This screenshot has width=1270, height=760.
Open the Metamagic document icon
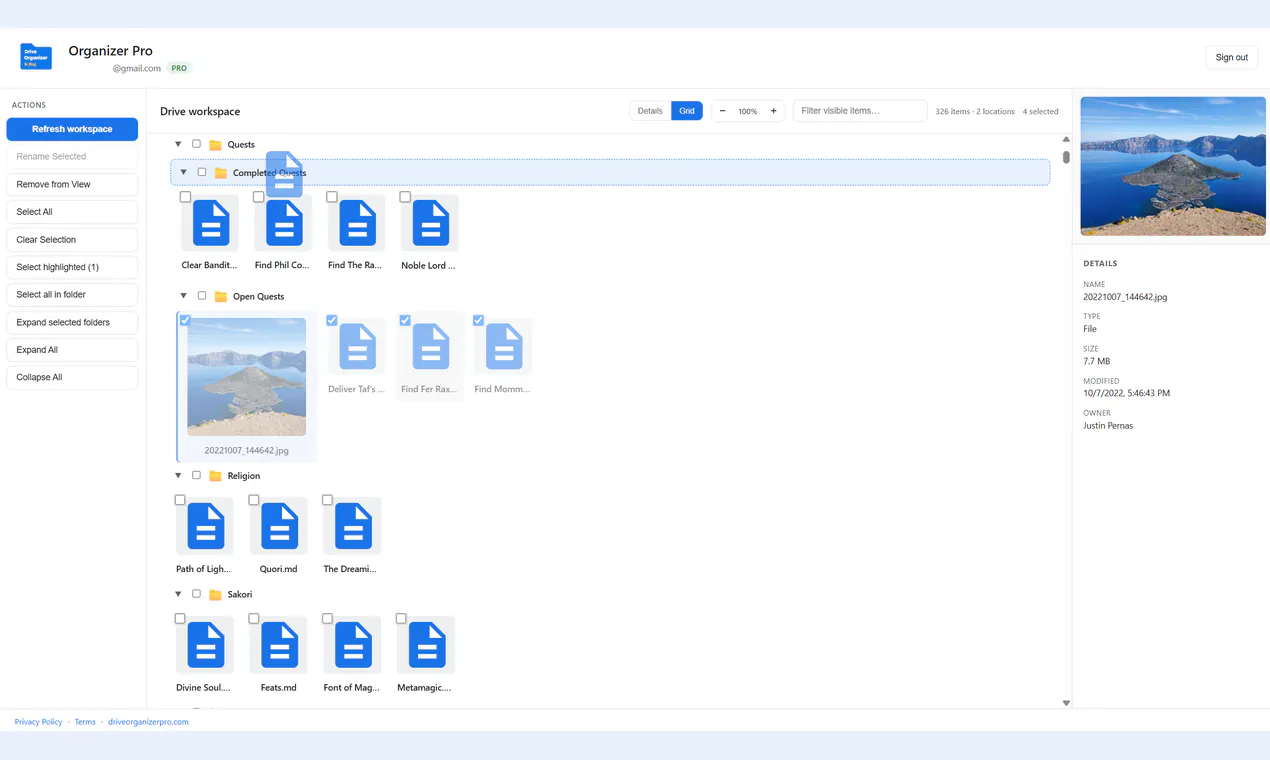coord(427,645)
